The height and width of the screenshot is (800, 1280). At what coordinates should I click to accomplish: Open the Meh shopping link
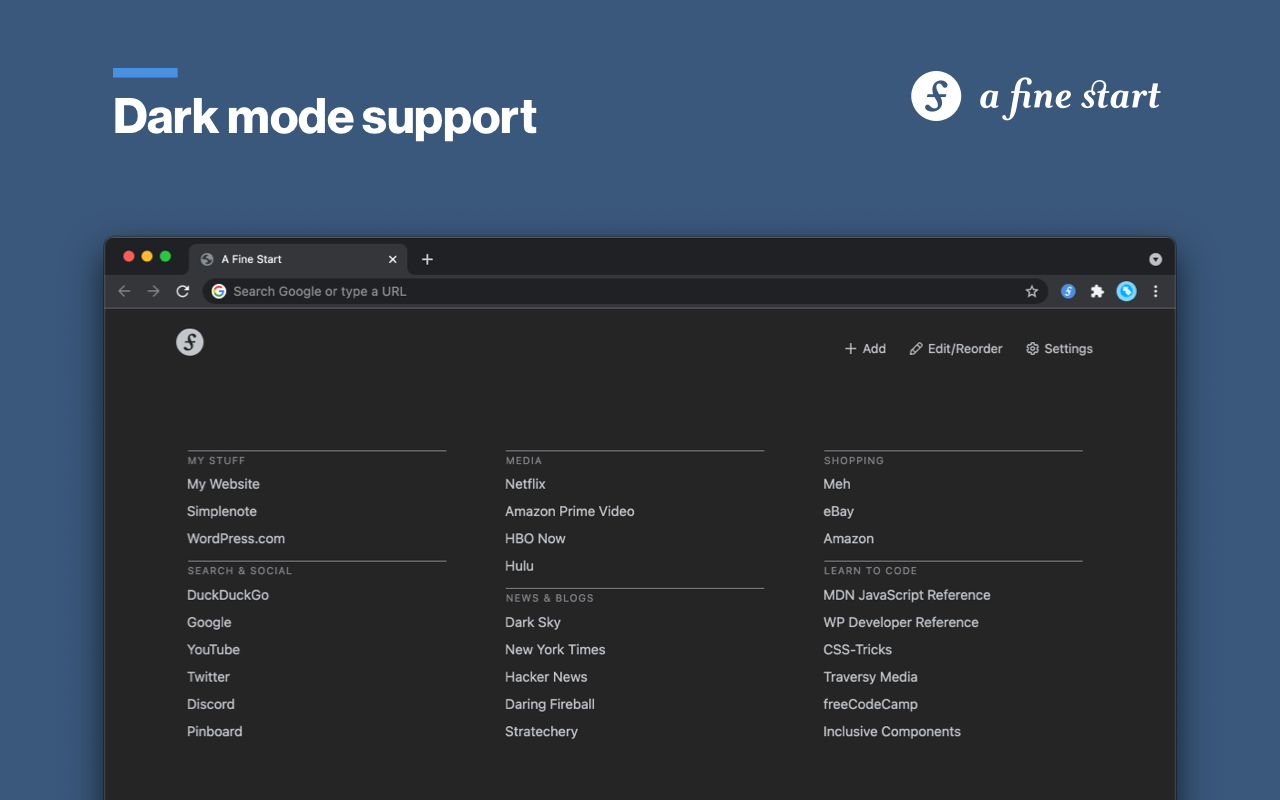point(837,484)
